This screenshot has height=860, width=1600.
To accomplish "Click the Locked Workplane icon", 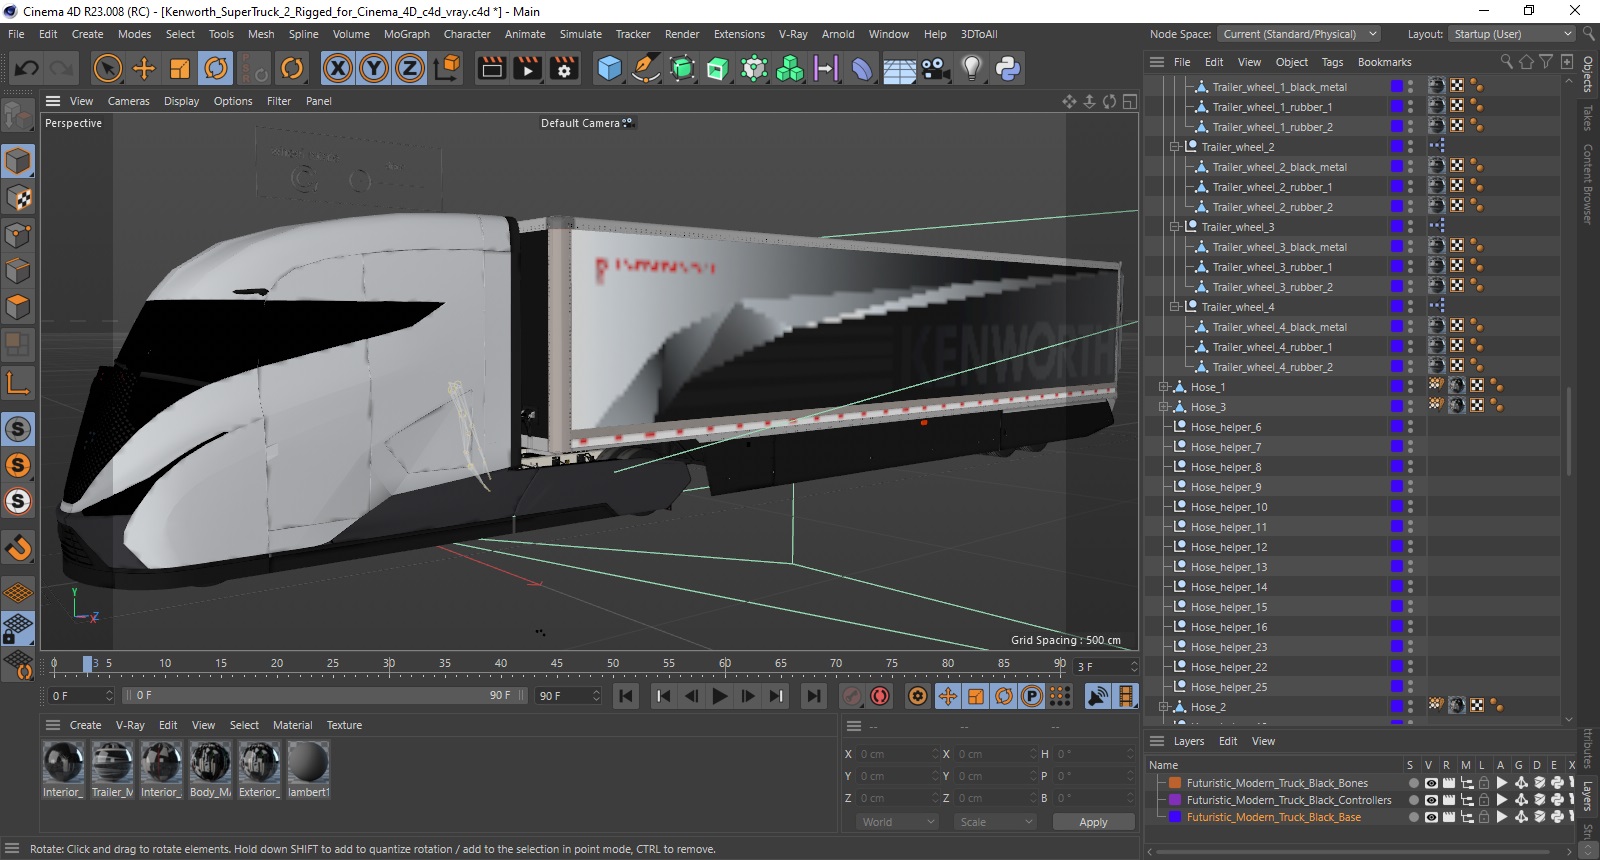I will tap(18, 628).
